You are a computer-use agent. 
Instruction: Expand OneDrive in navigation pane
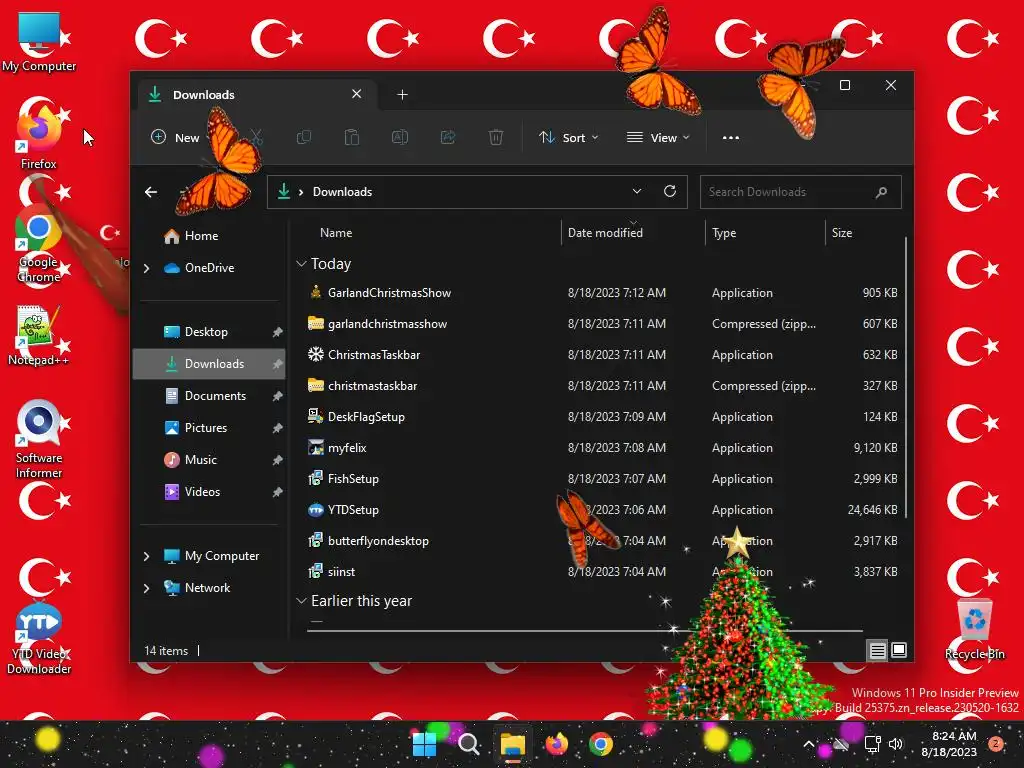(x=146, y=268)
